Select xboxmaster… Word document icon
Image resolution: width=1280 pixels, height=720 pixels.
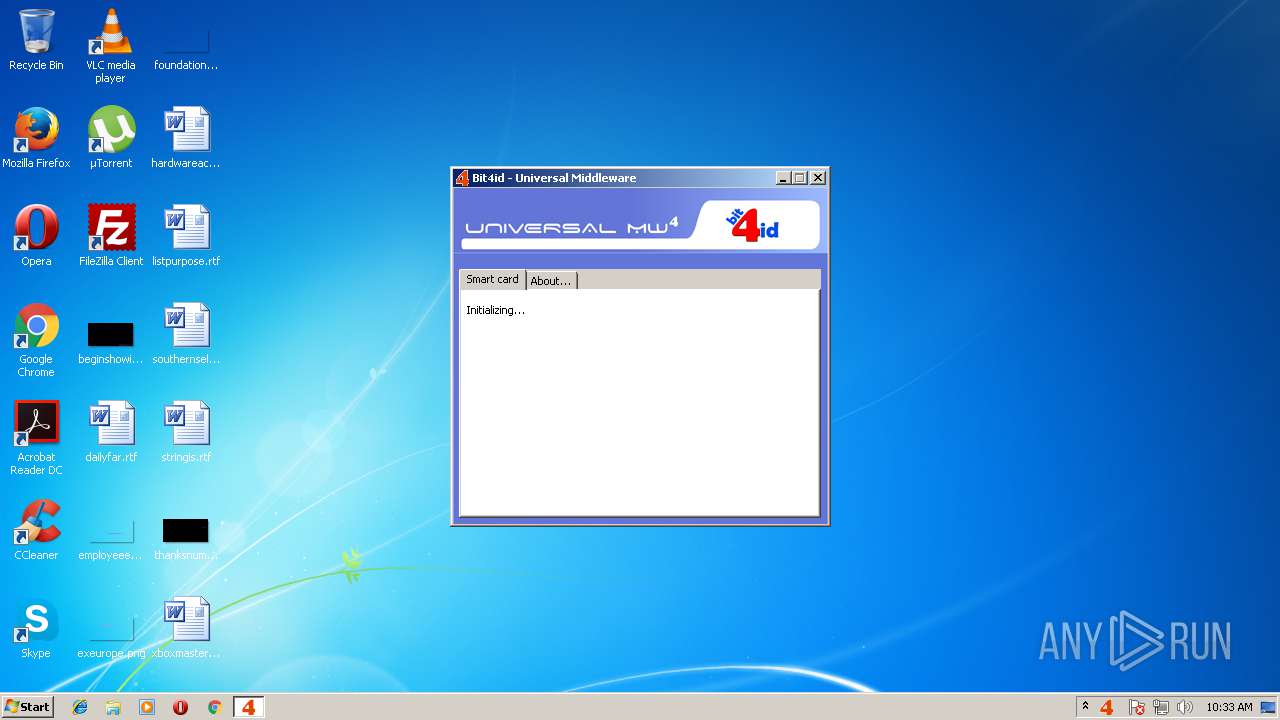[x=186, y=628]
